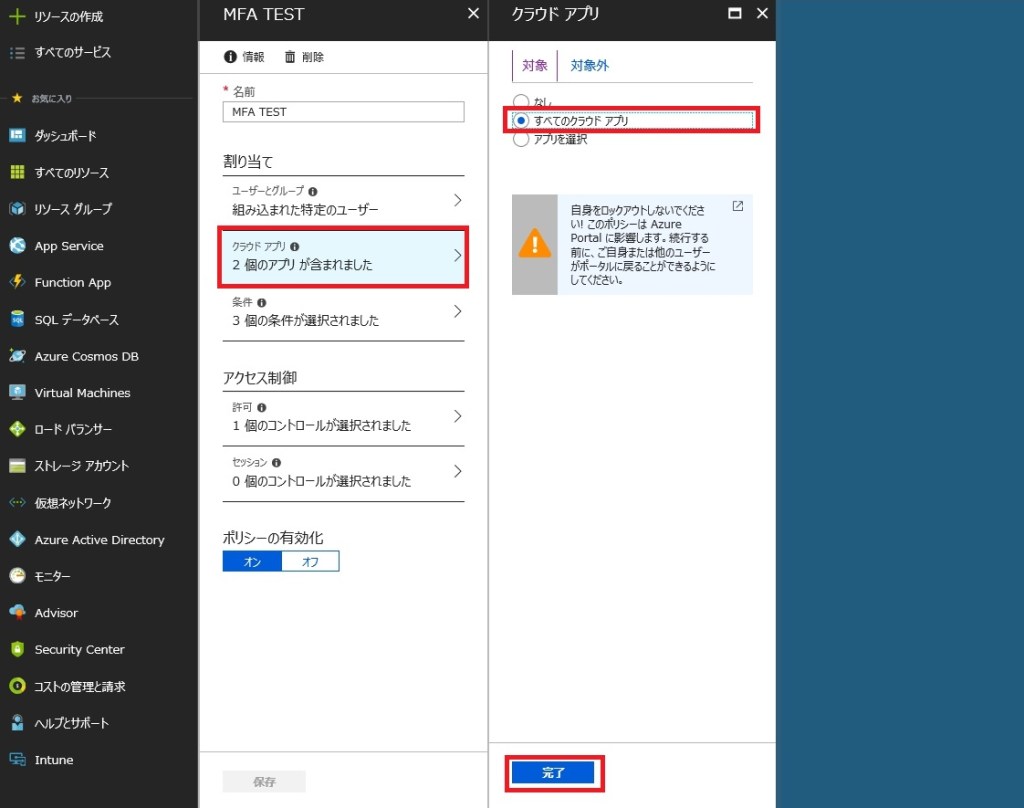Click the info icon beside クラウド アプリ label
This screenshot has height=808, width=1024.
[x=295, y=247]
